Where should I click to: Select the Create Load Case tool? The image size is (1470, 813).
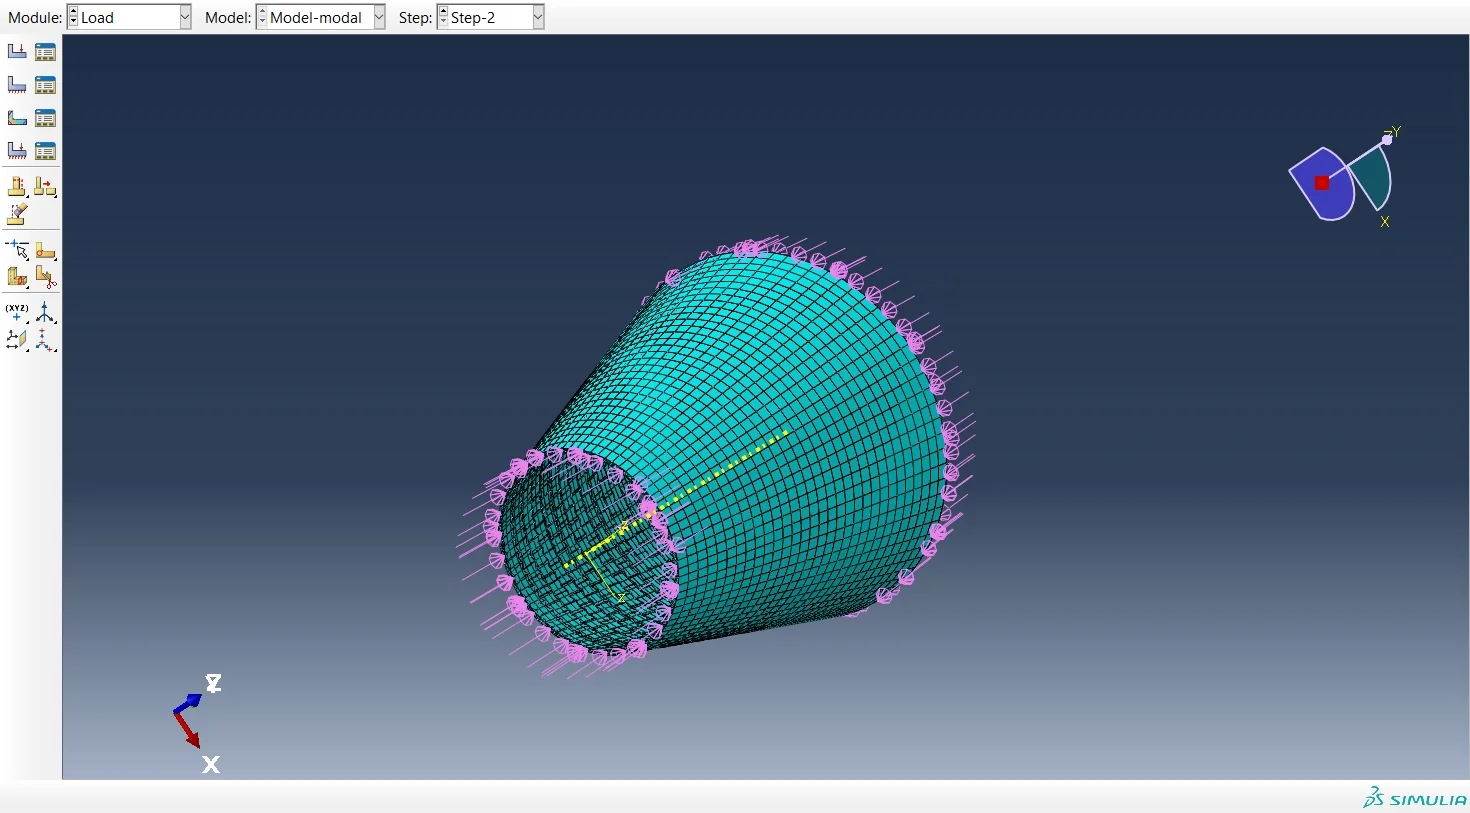point(17,150)
